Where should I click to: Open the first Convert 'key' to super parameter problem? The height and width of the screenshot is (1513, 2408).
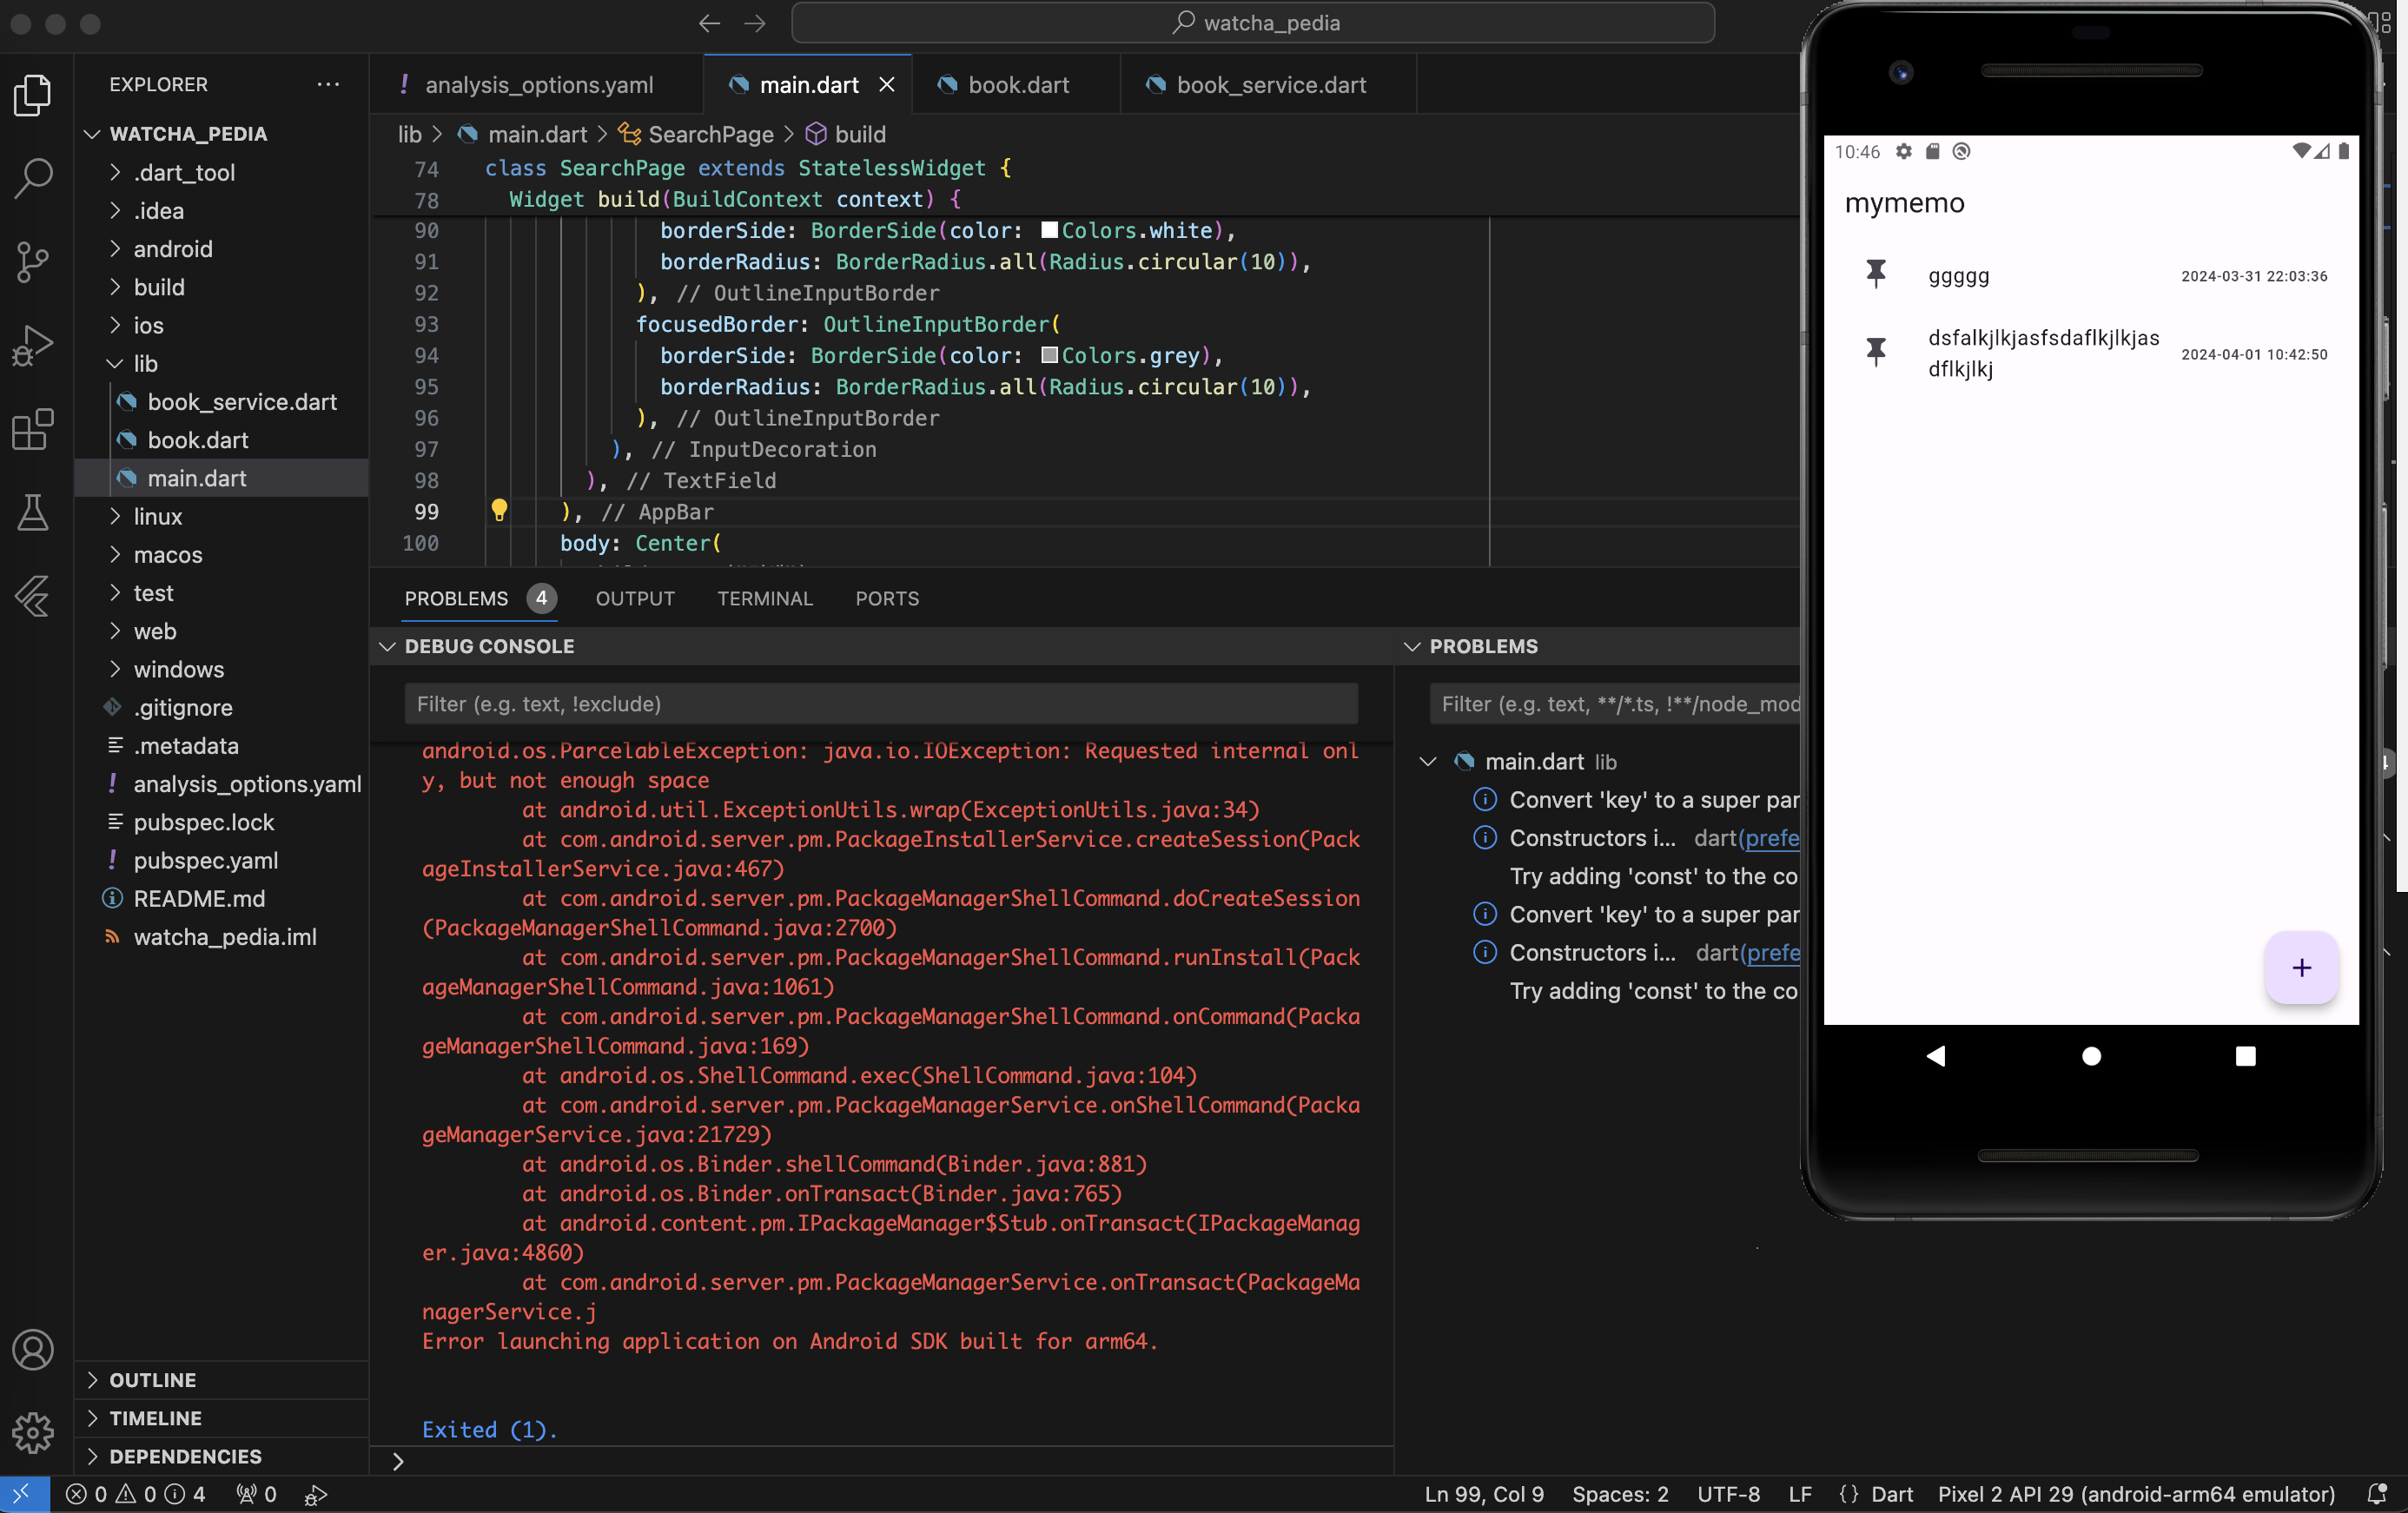click(1636, 799)
